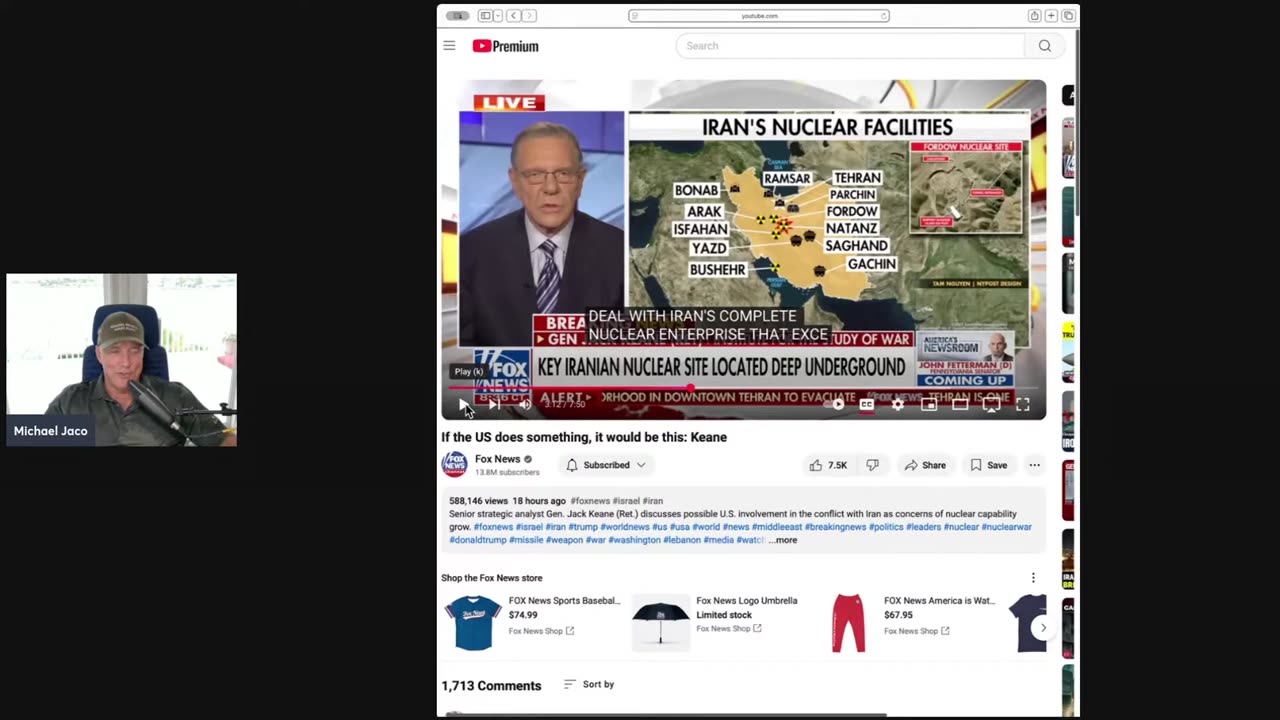
Task: Focus the youtube.com address bar
Action: pos(759,16)
